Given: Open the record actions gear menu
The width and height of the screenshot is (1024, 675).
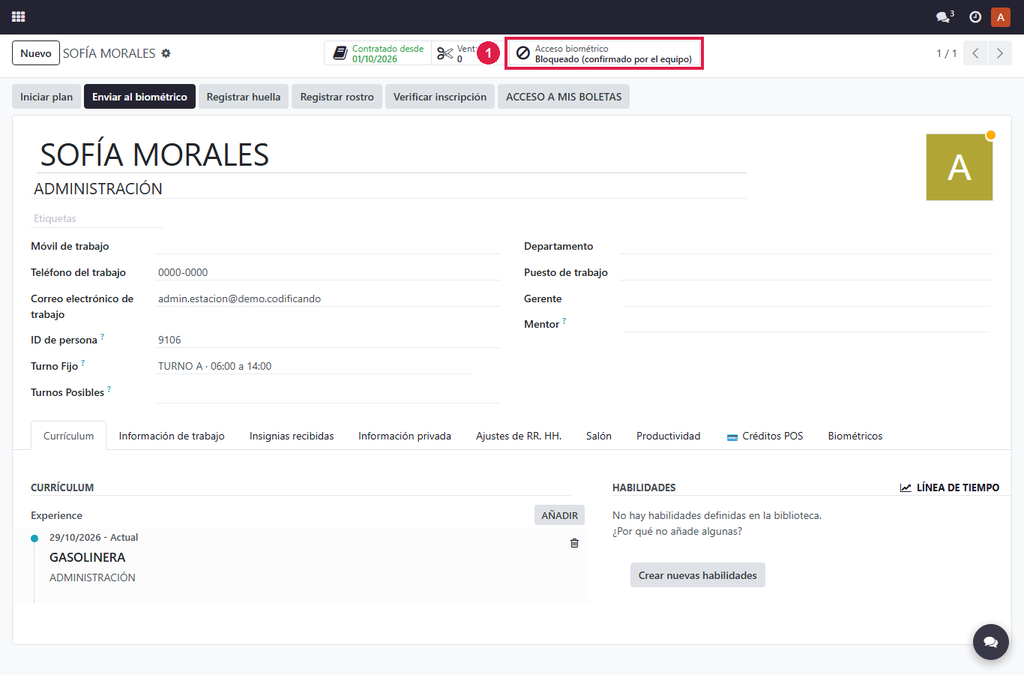Looking at the screenshot, I should pyautogui.click(x=166, y=54).
